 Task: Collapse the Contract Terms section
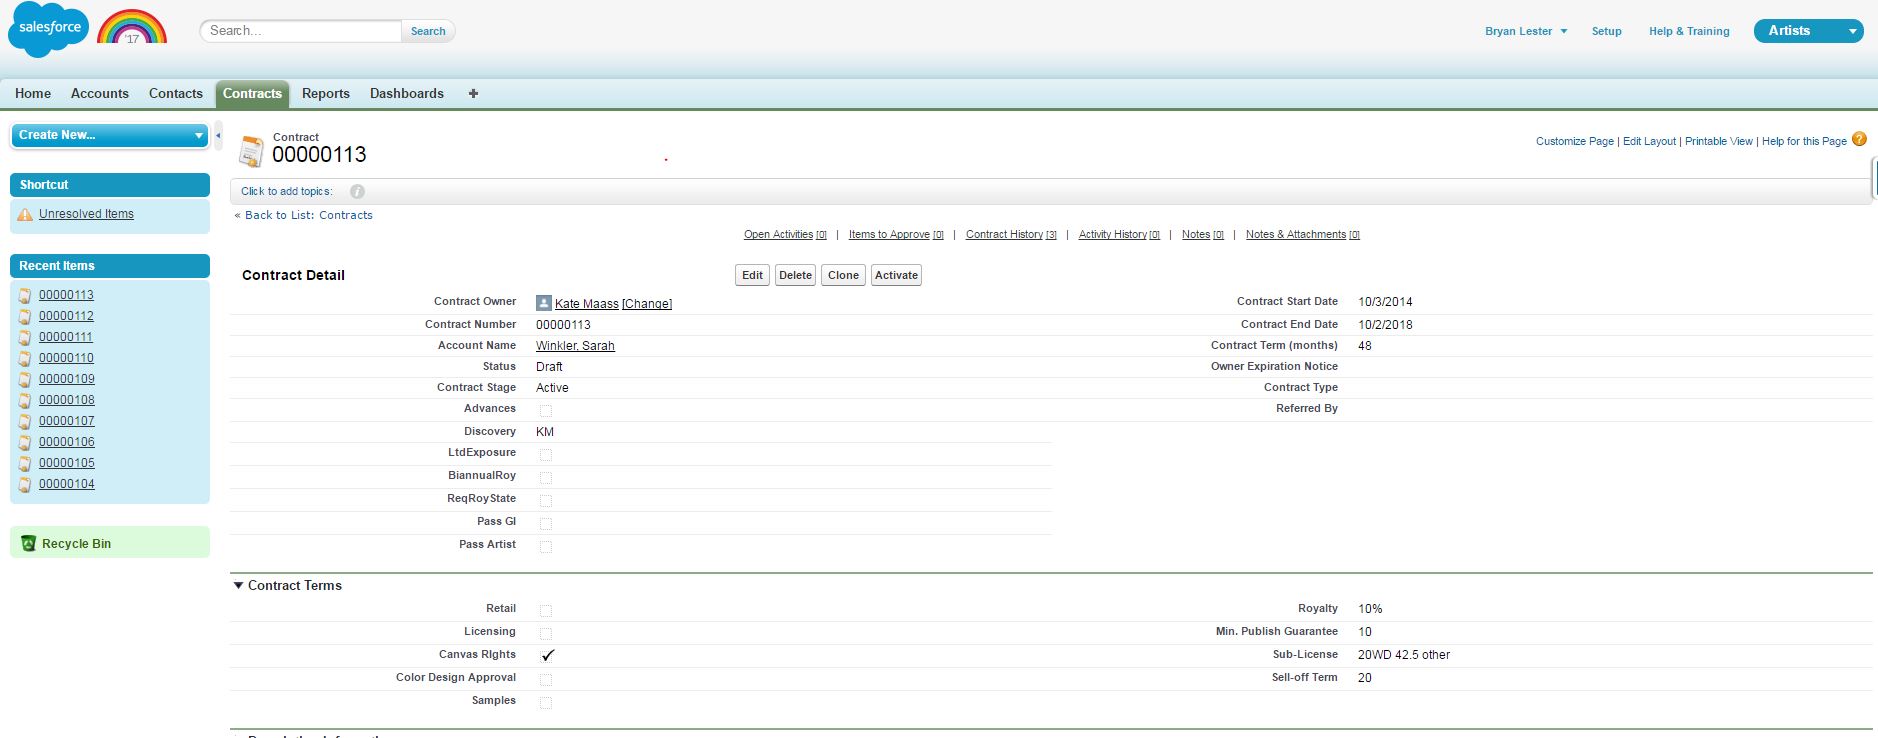pyautogui.click(x=238, y=586)
